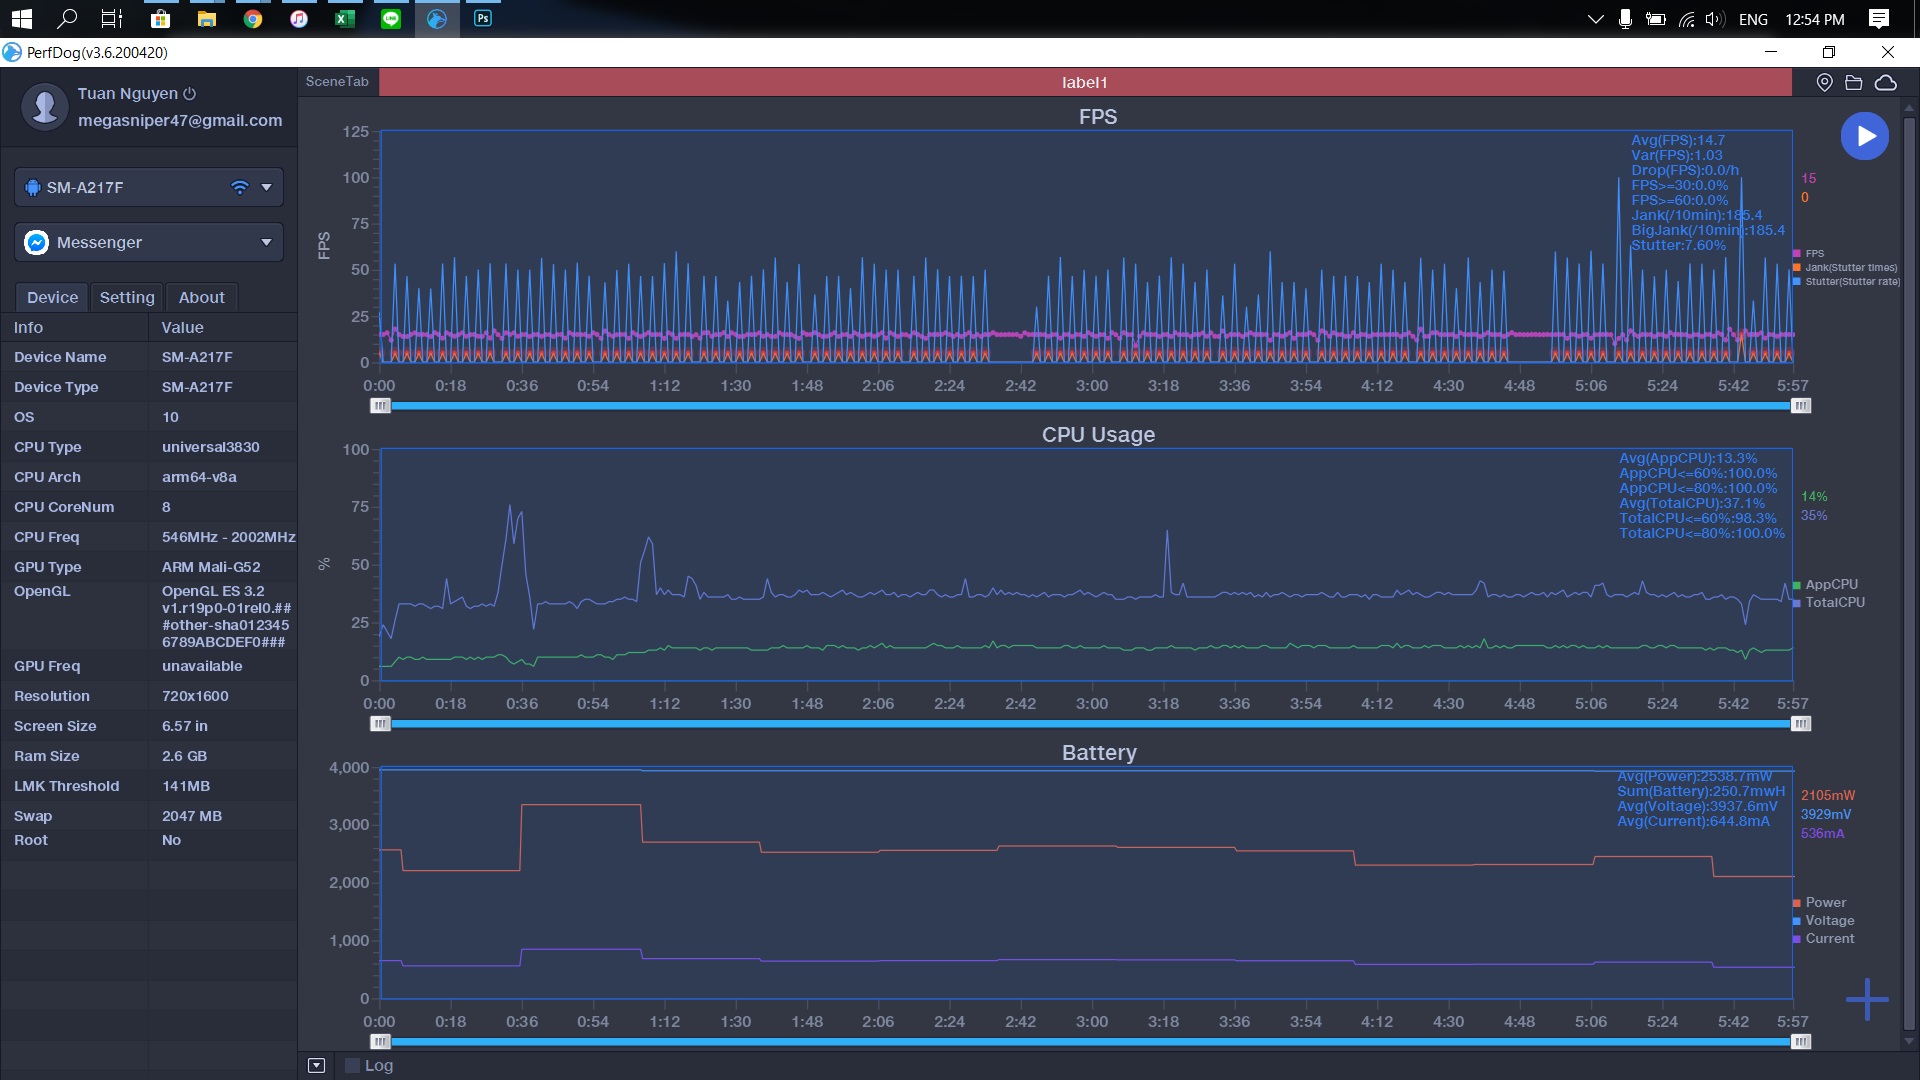The image size is (1920, 1080).
Task: Toggle the AppCPU legend series
Action: (1830, 584)
